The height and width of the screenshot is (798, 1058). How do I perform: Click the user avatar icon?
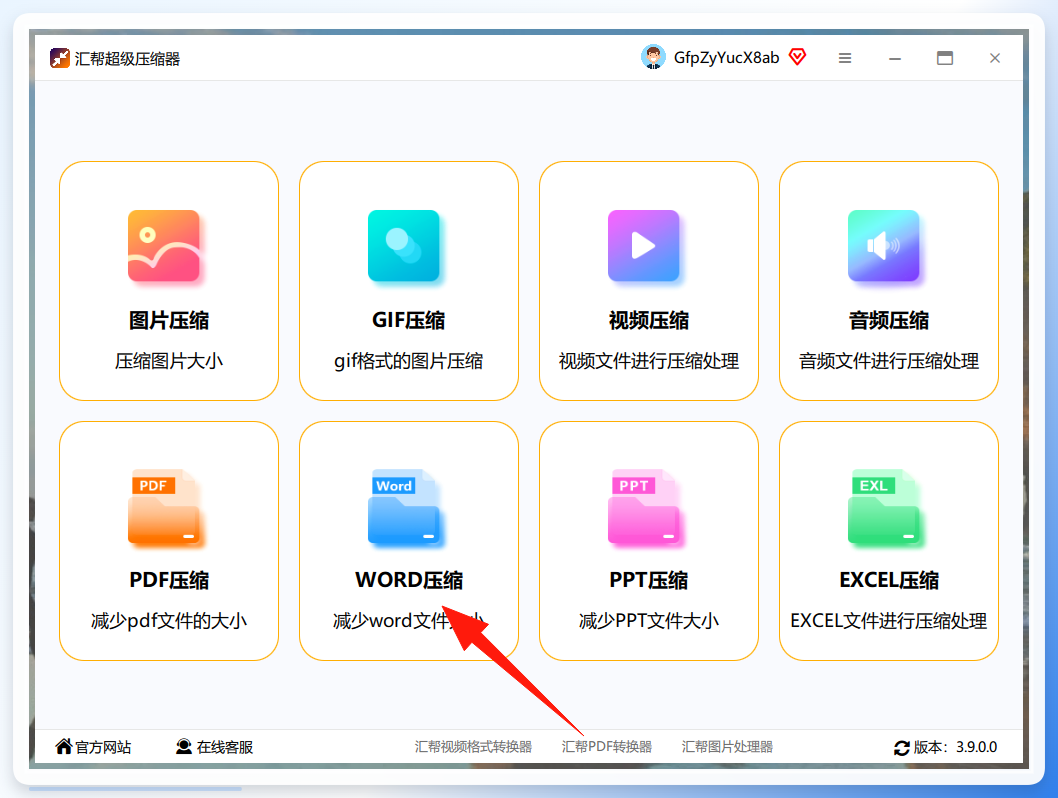click(652, 57)
